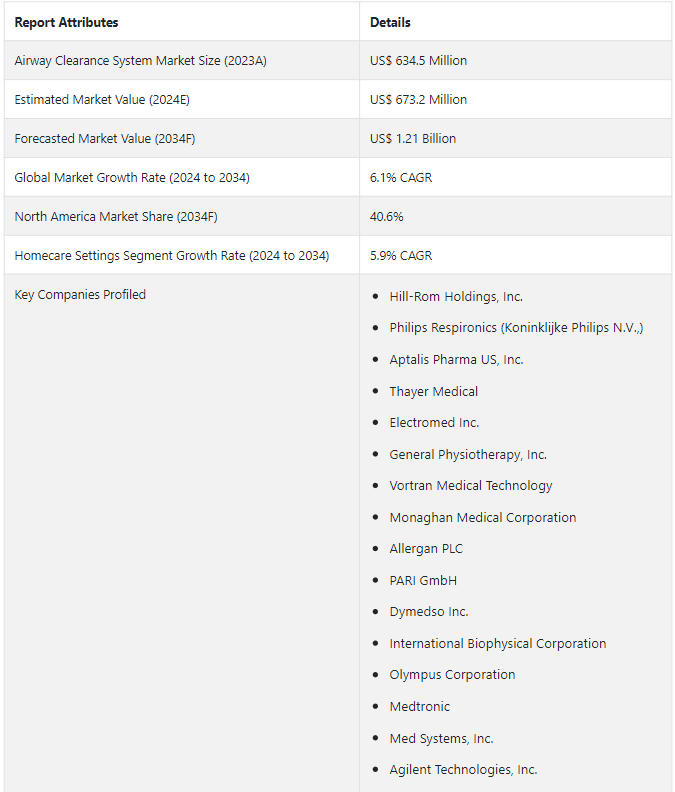Select the US$ 634.5 Million value
The image size is (675, 792).
418,61
